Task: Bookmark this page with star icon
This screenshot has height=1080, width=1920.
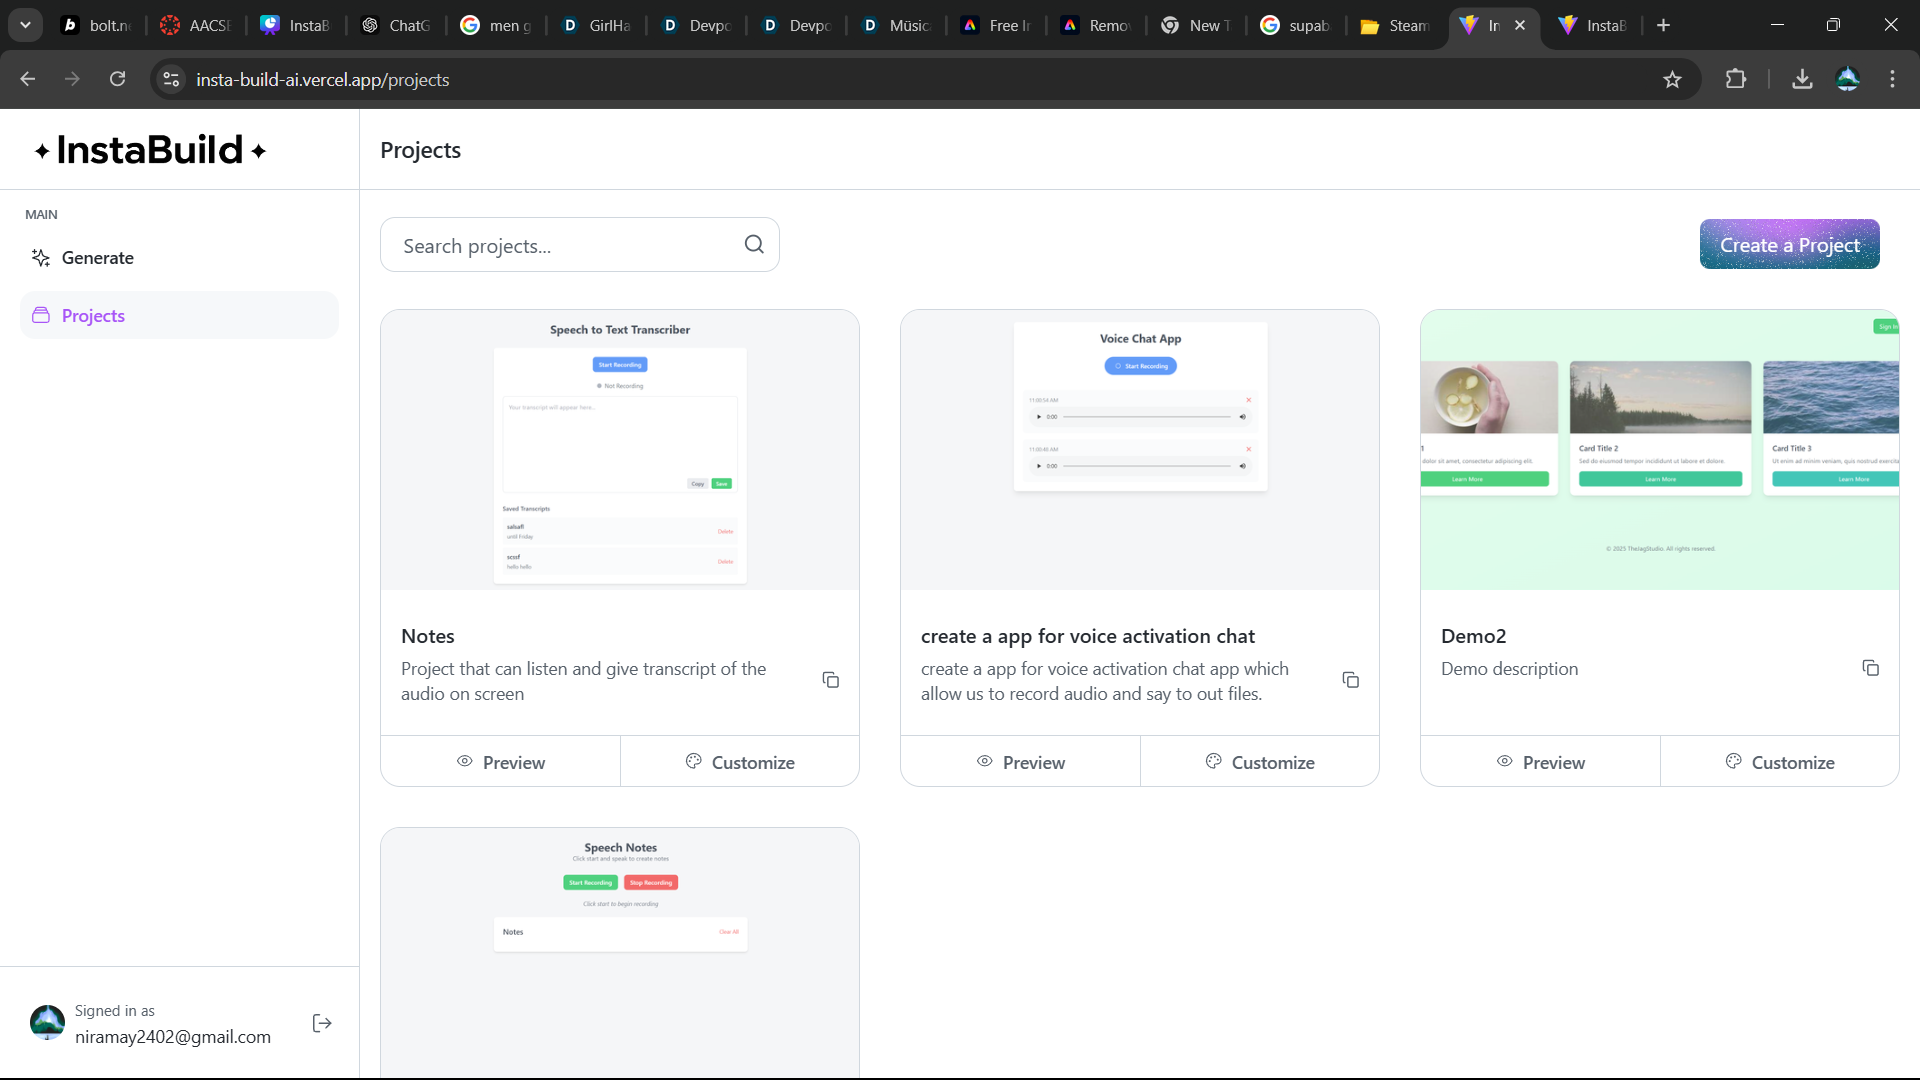Action: [x=1672, y=79]
